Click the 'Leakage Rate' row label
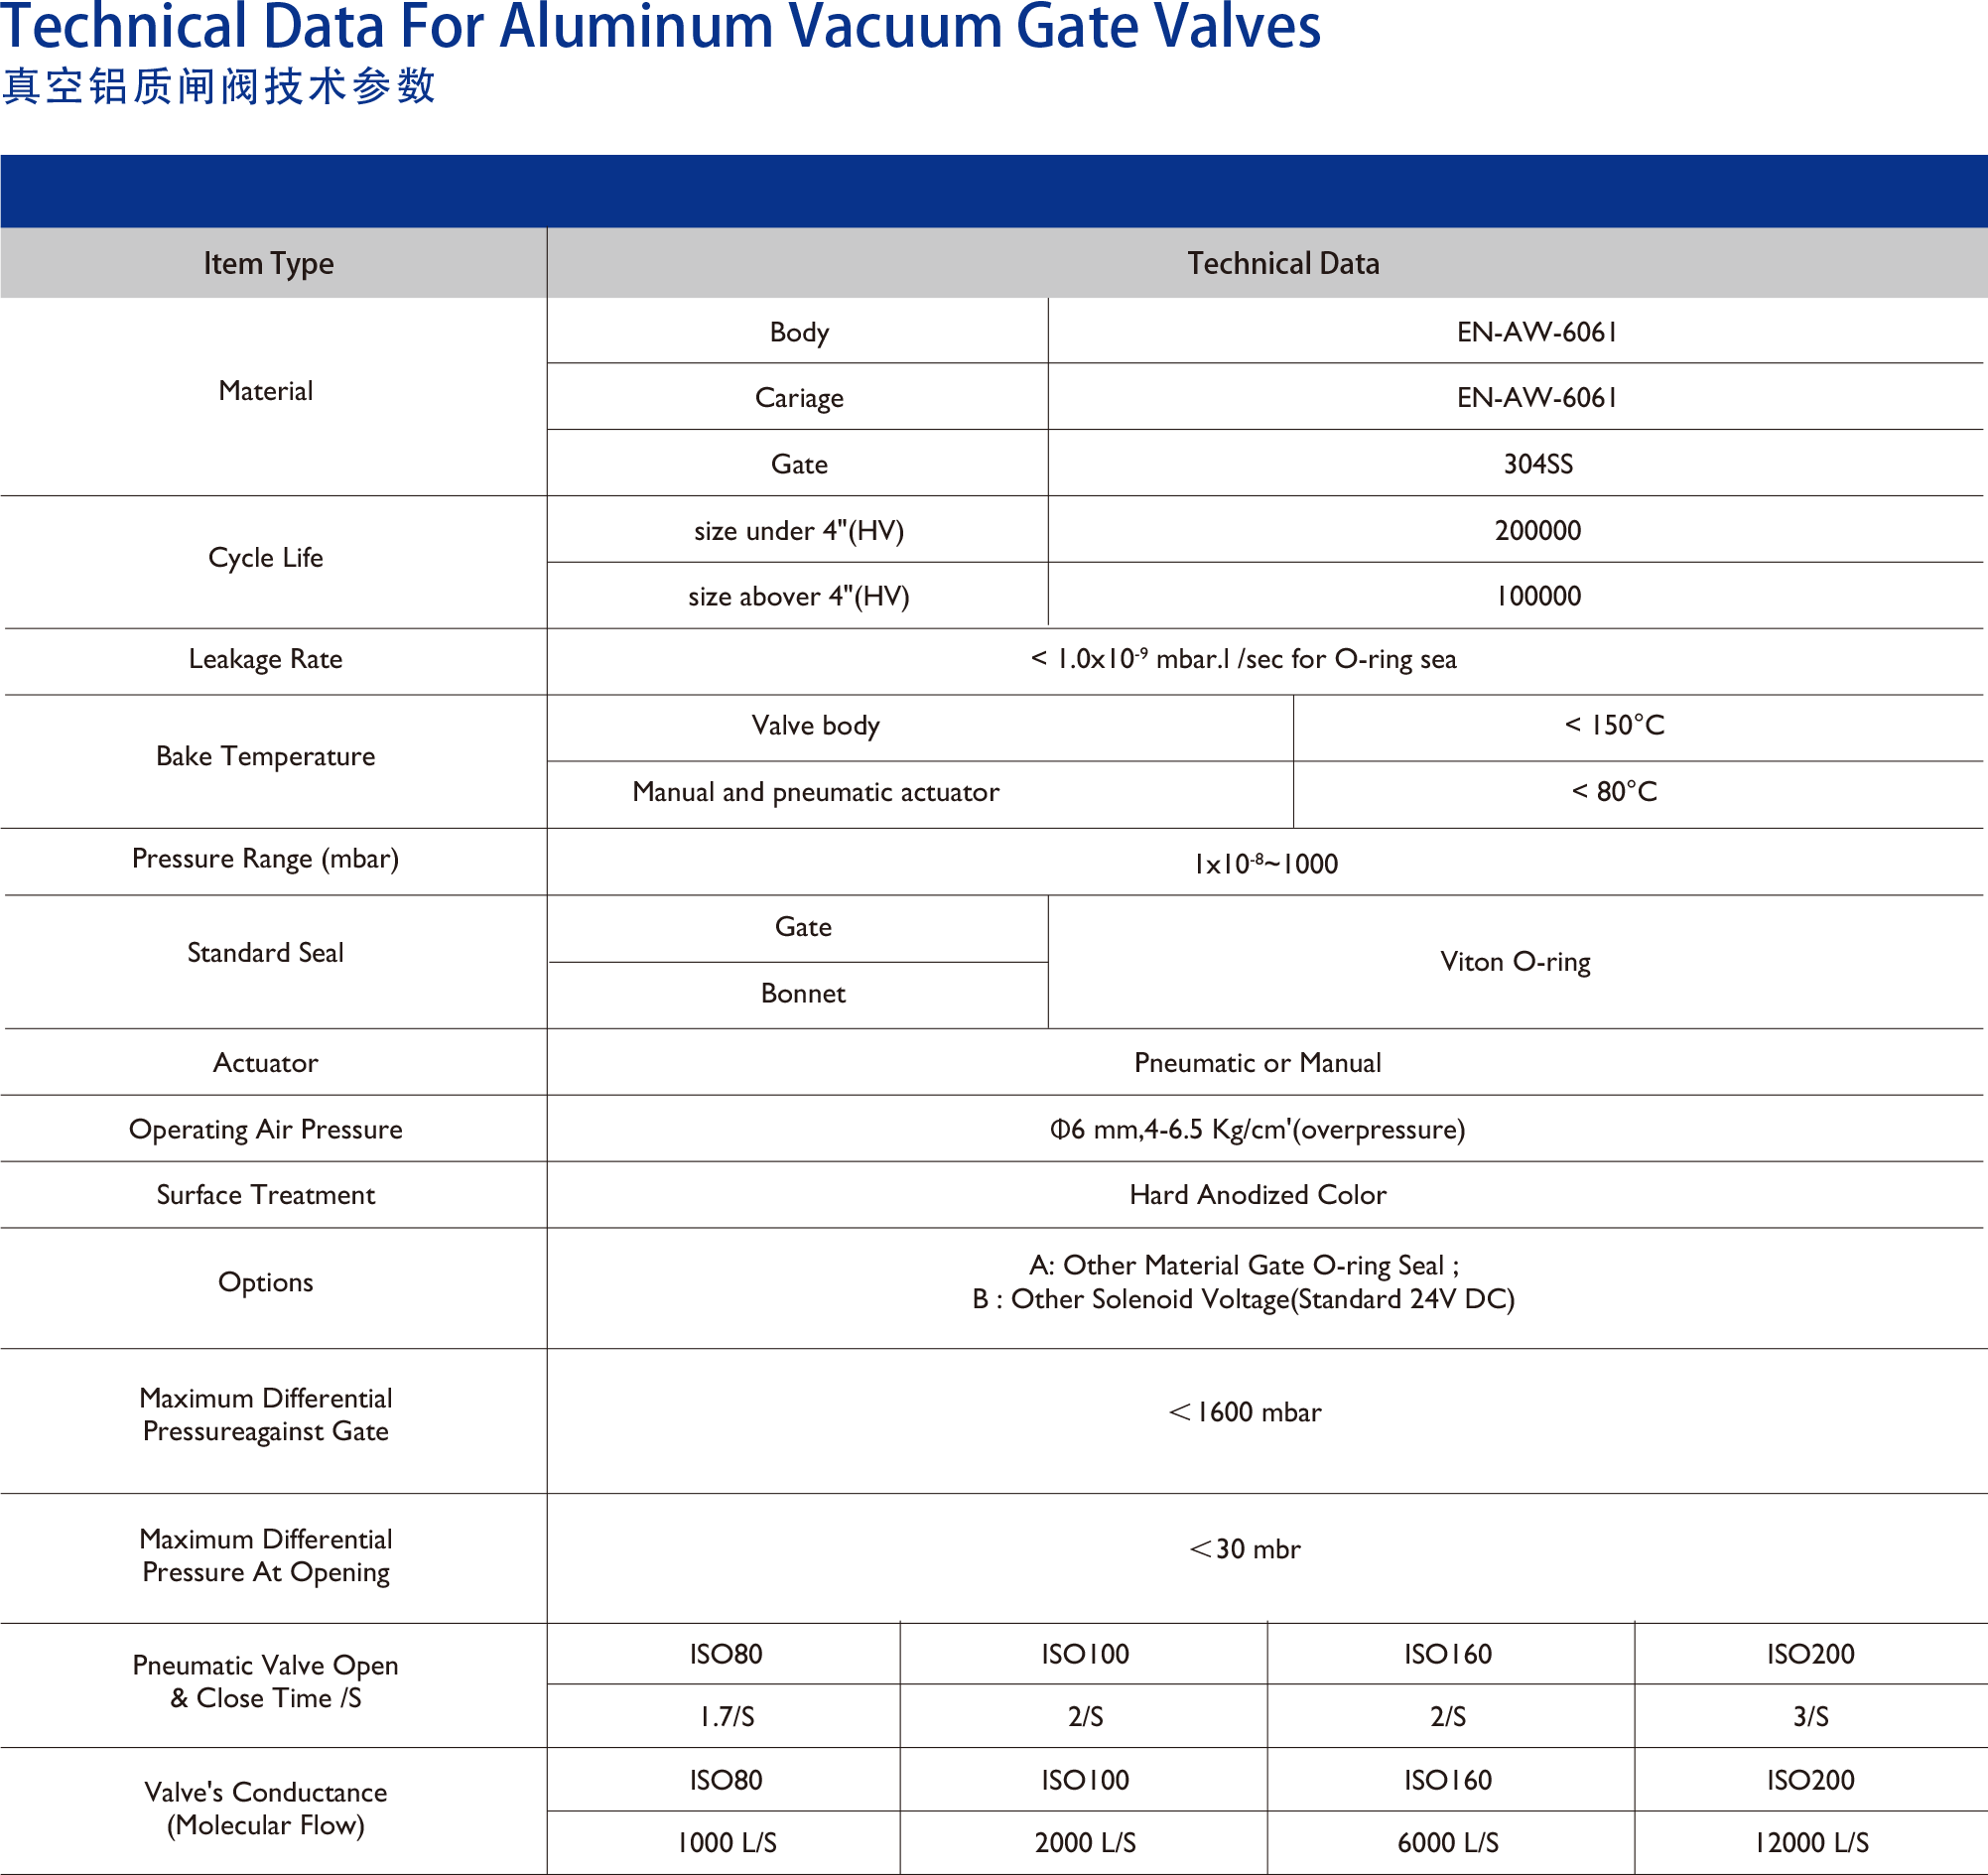This screenshot has height=1875, width=1988. 265,660
